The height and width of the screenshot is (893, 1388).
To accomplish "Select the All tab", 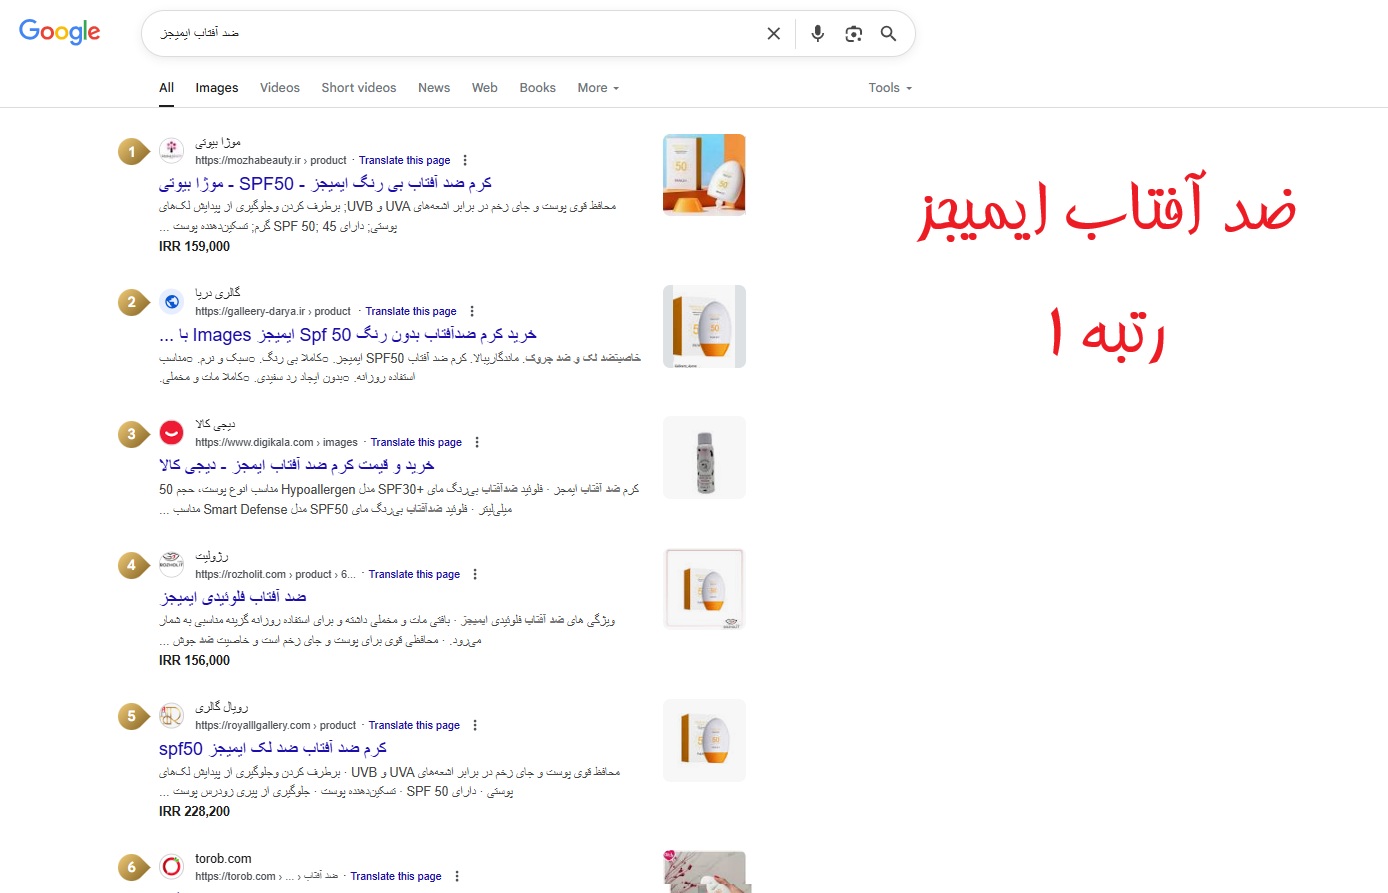I will (x=167, y=88).
